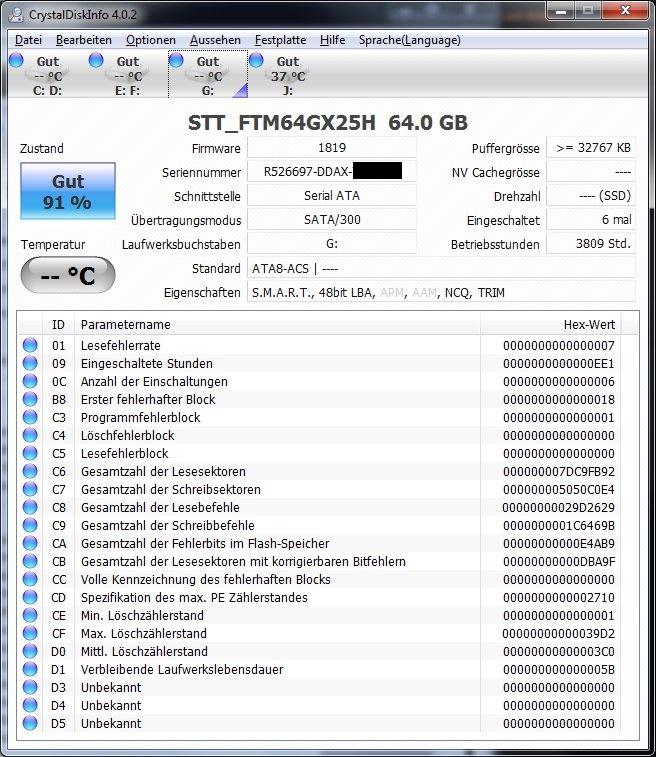656x757 pixels.
Task: Click the Eigenschaften field with S.M.A.R.T.
Action: (x=441, y=293)
